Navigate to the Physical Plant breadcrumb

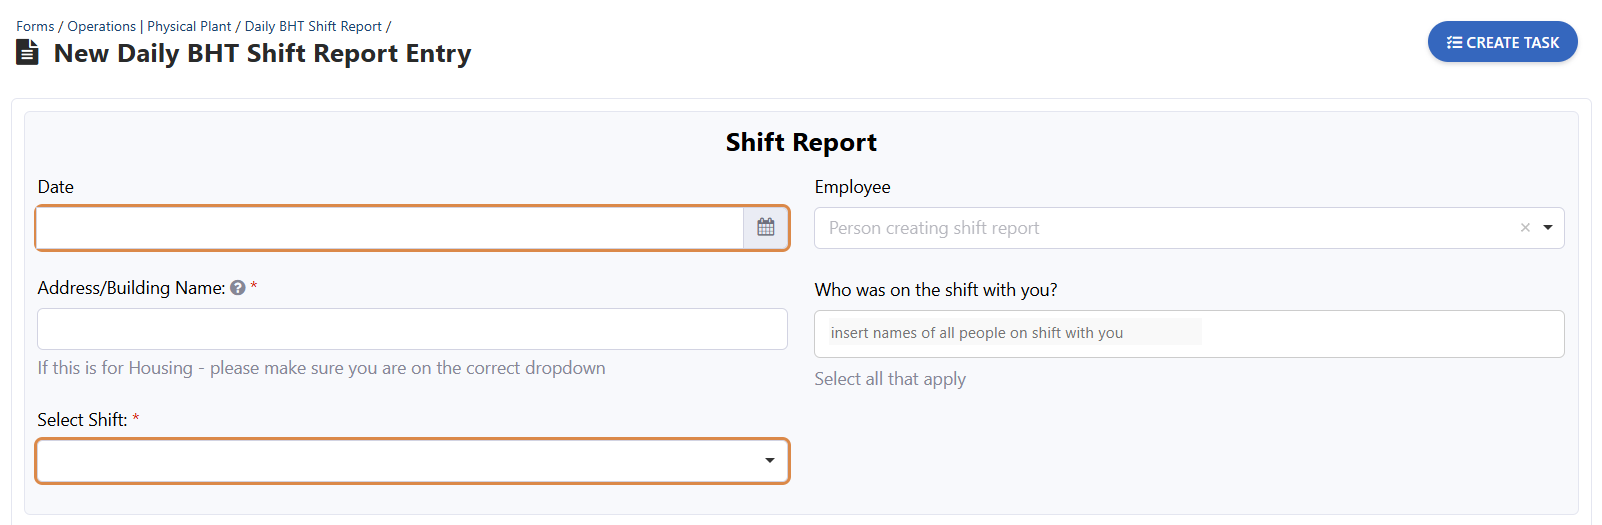tap(189, 26)
